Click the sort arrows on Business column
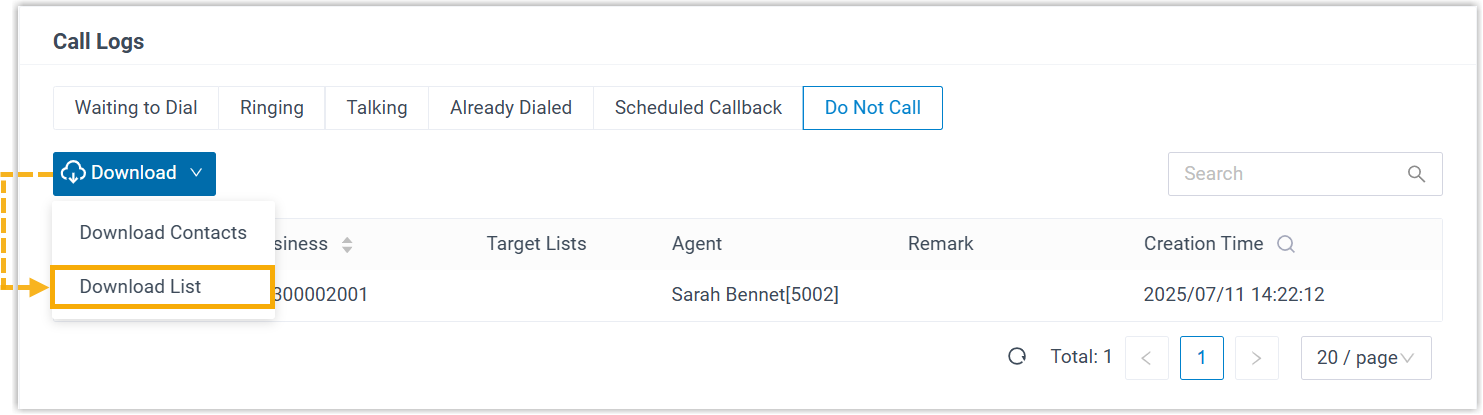Image resolution: width=1483 pixels, height=415 pixels. tap(347, 244)
